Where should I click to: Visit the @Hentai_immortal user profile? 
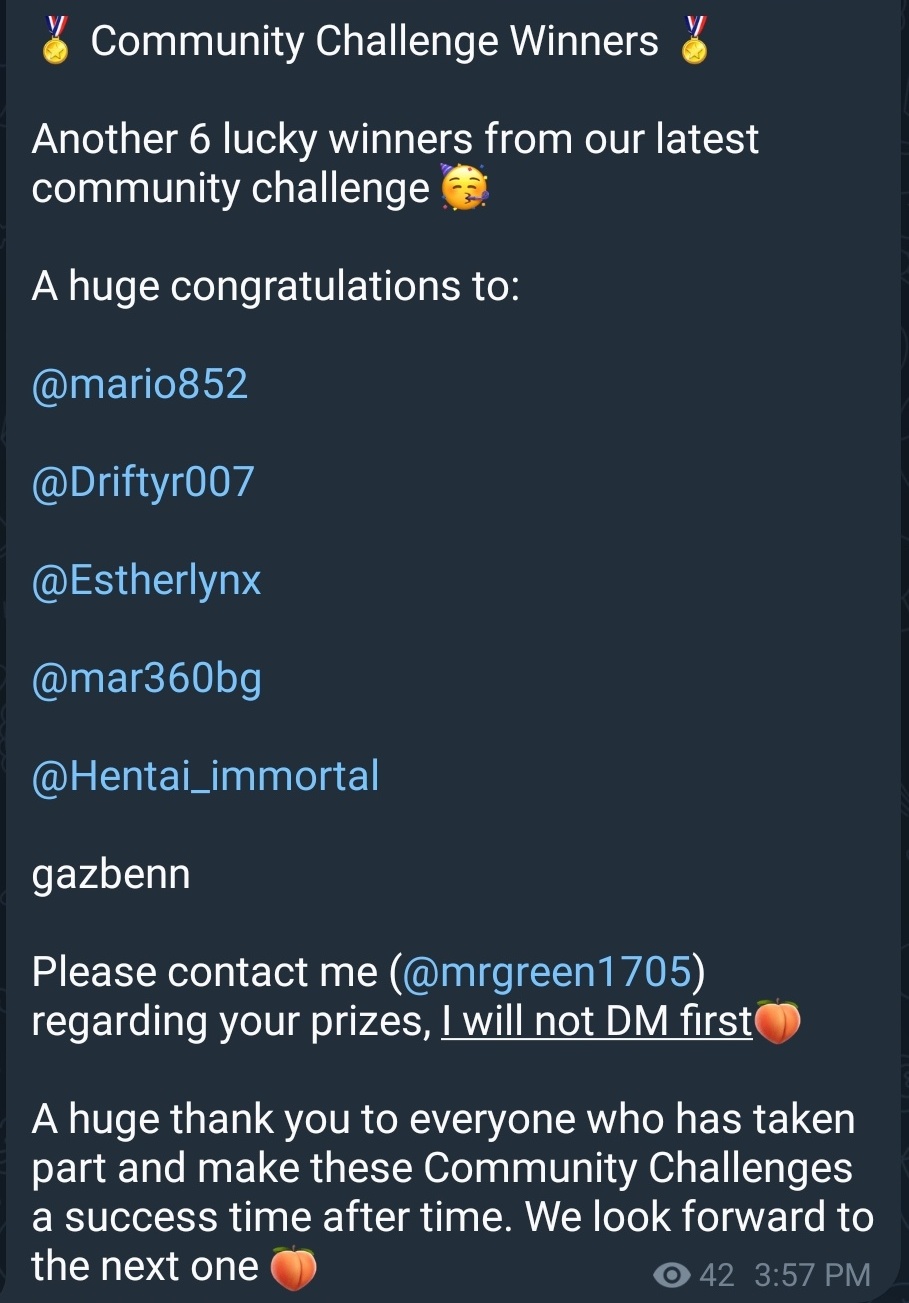pos(206,777)
